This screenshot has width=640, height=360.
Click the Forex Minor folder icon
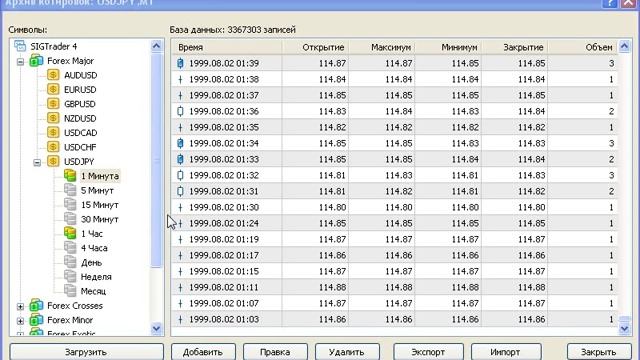pos(36,320)
